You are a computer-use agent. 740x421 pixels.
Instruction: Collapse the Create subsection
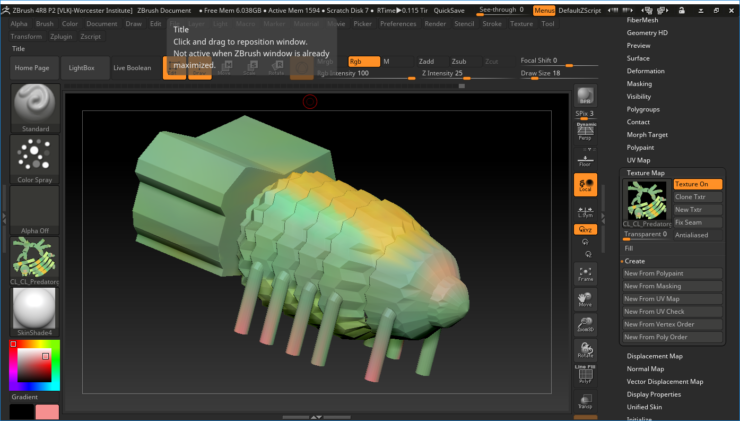[635, 261]
